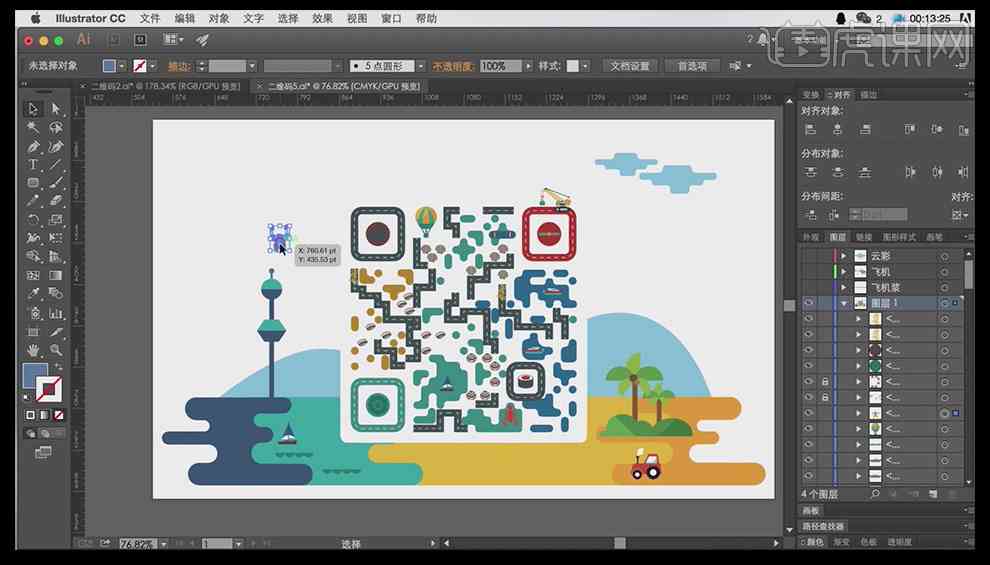Screen dimensions: 990x565
Task: Hide the first sublayer under 图层 1
Action: pyautogui.click(x=809, y=319)
